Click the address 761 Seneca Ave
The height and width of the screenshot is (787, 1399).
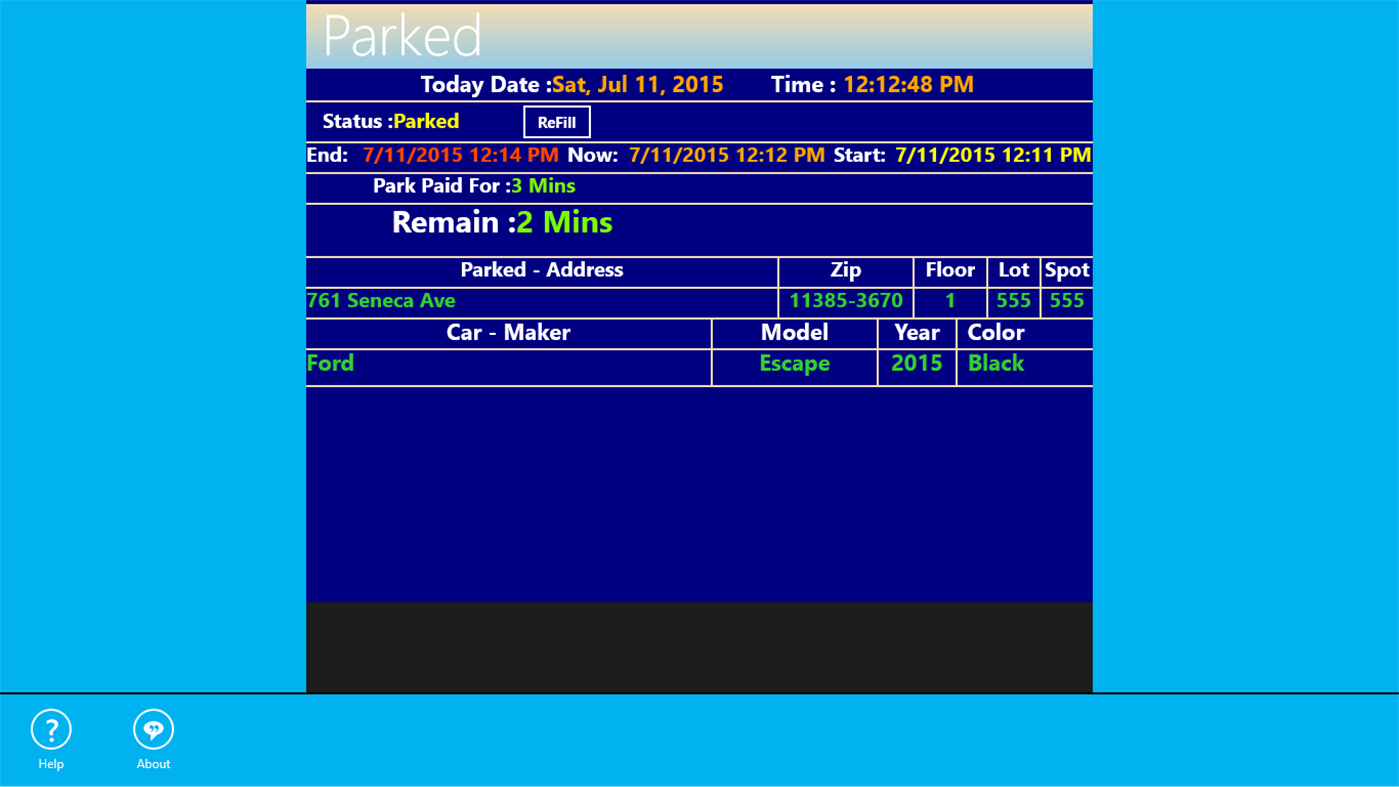(380, 300)
